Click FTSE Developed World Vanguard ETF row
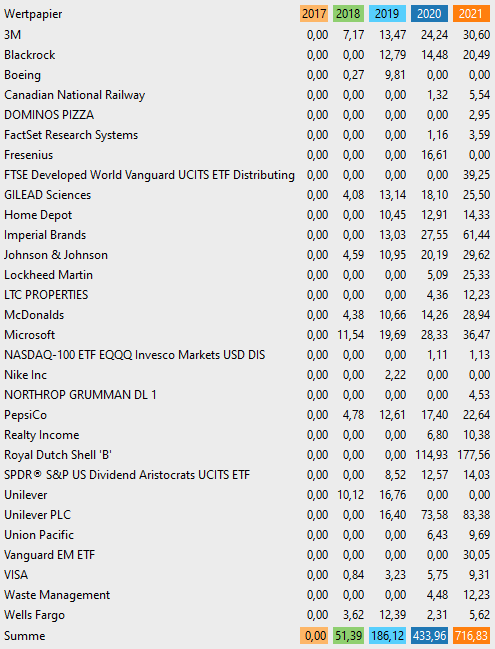Image resolution: width=495 pixels, height=649 pixels. click(x=248, y=175)
